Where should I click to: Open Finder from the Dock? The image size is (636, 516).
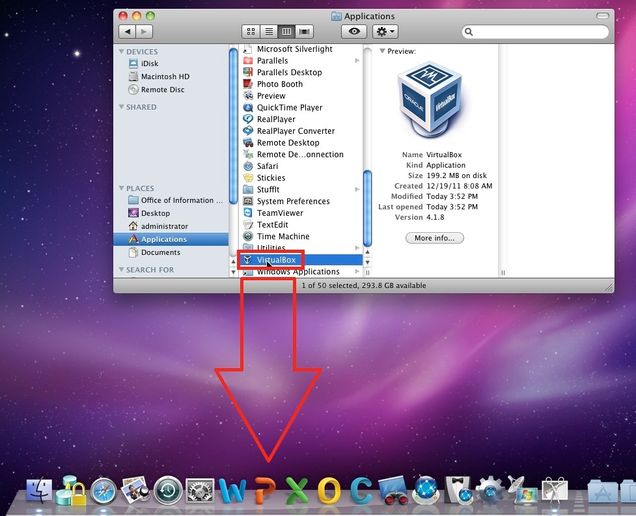click(x=39, y=491)
